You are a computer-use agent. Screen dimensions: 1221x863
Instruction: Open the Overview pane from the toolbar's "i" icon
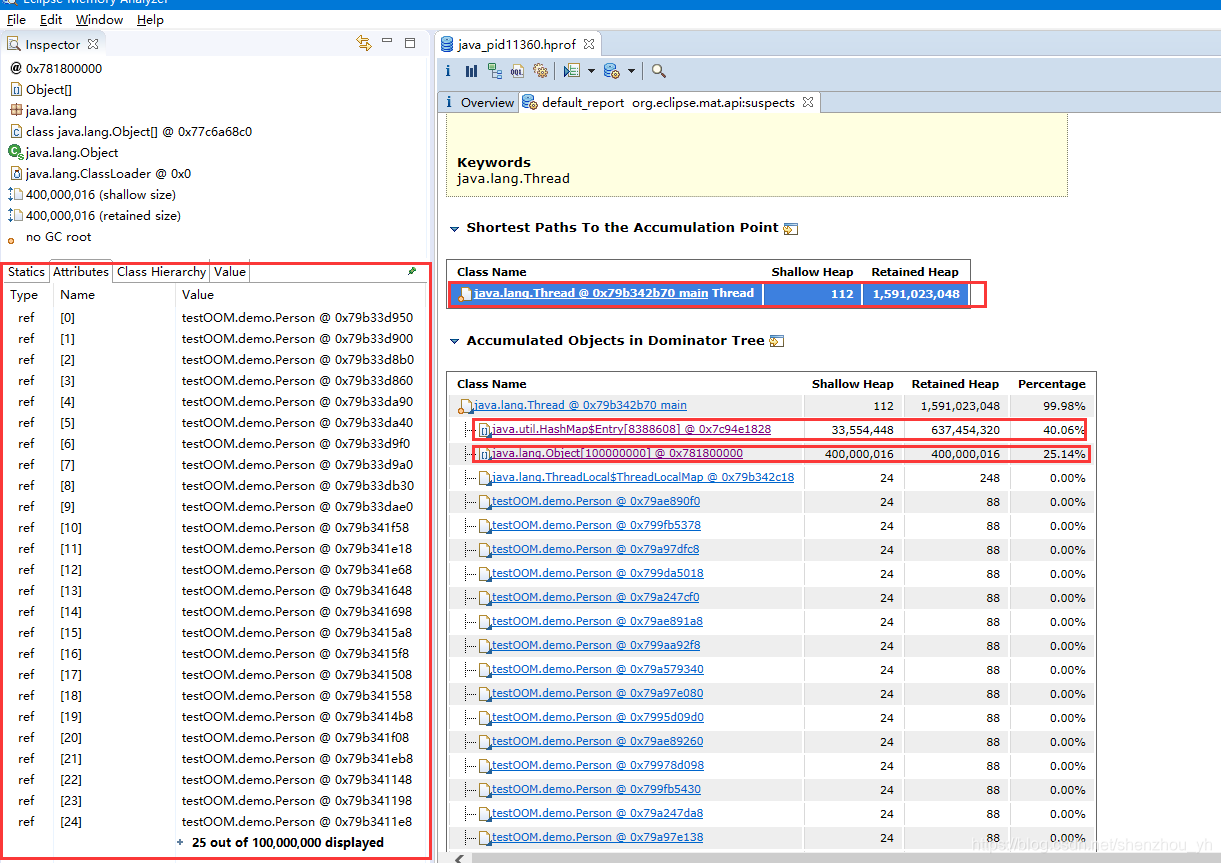(448, 71)
